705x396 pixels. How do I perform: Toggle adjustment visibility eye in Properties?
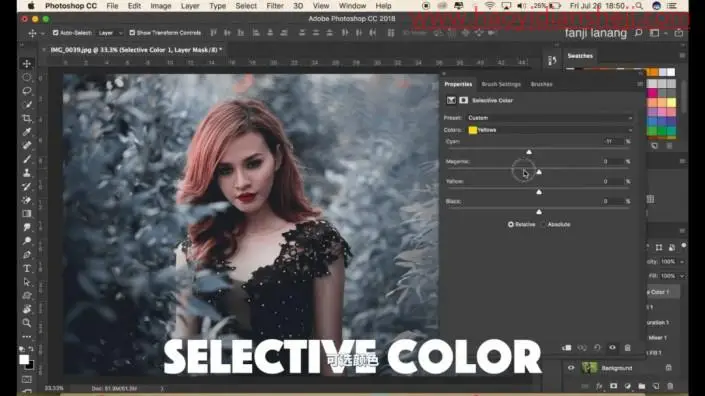tap(612, 347)
